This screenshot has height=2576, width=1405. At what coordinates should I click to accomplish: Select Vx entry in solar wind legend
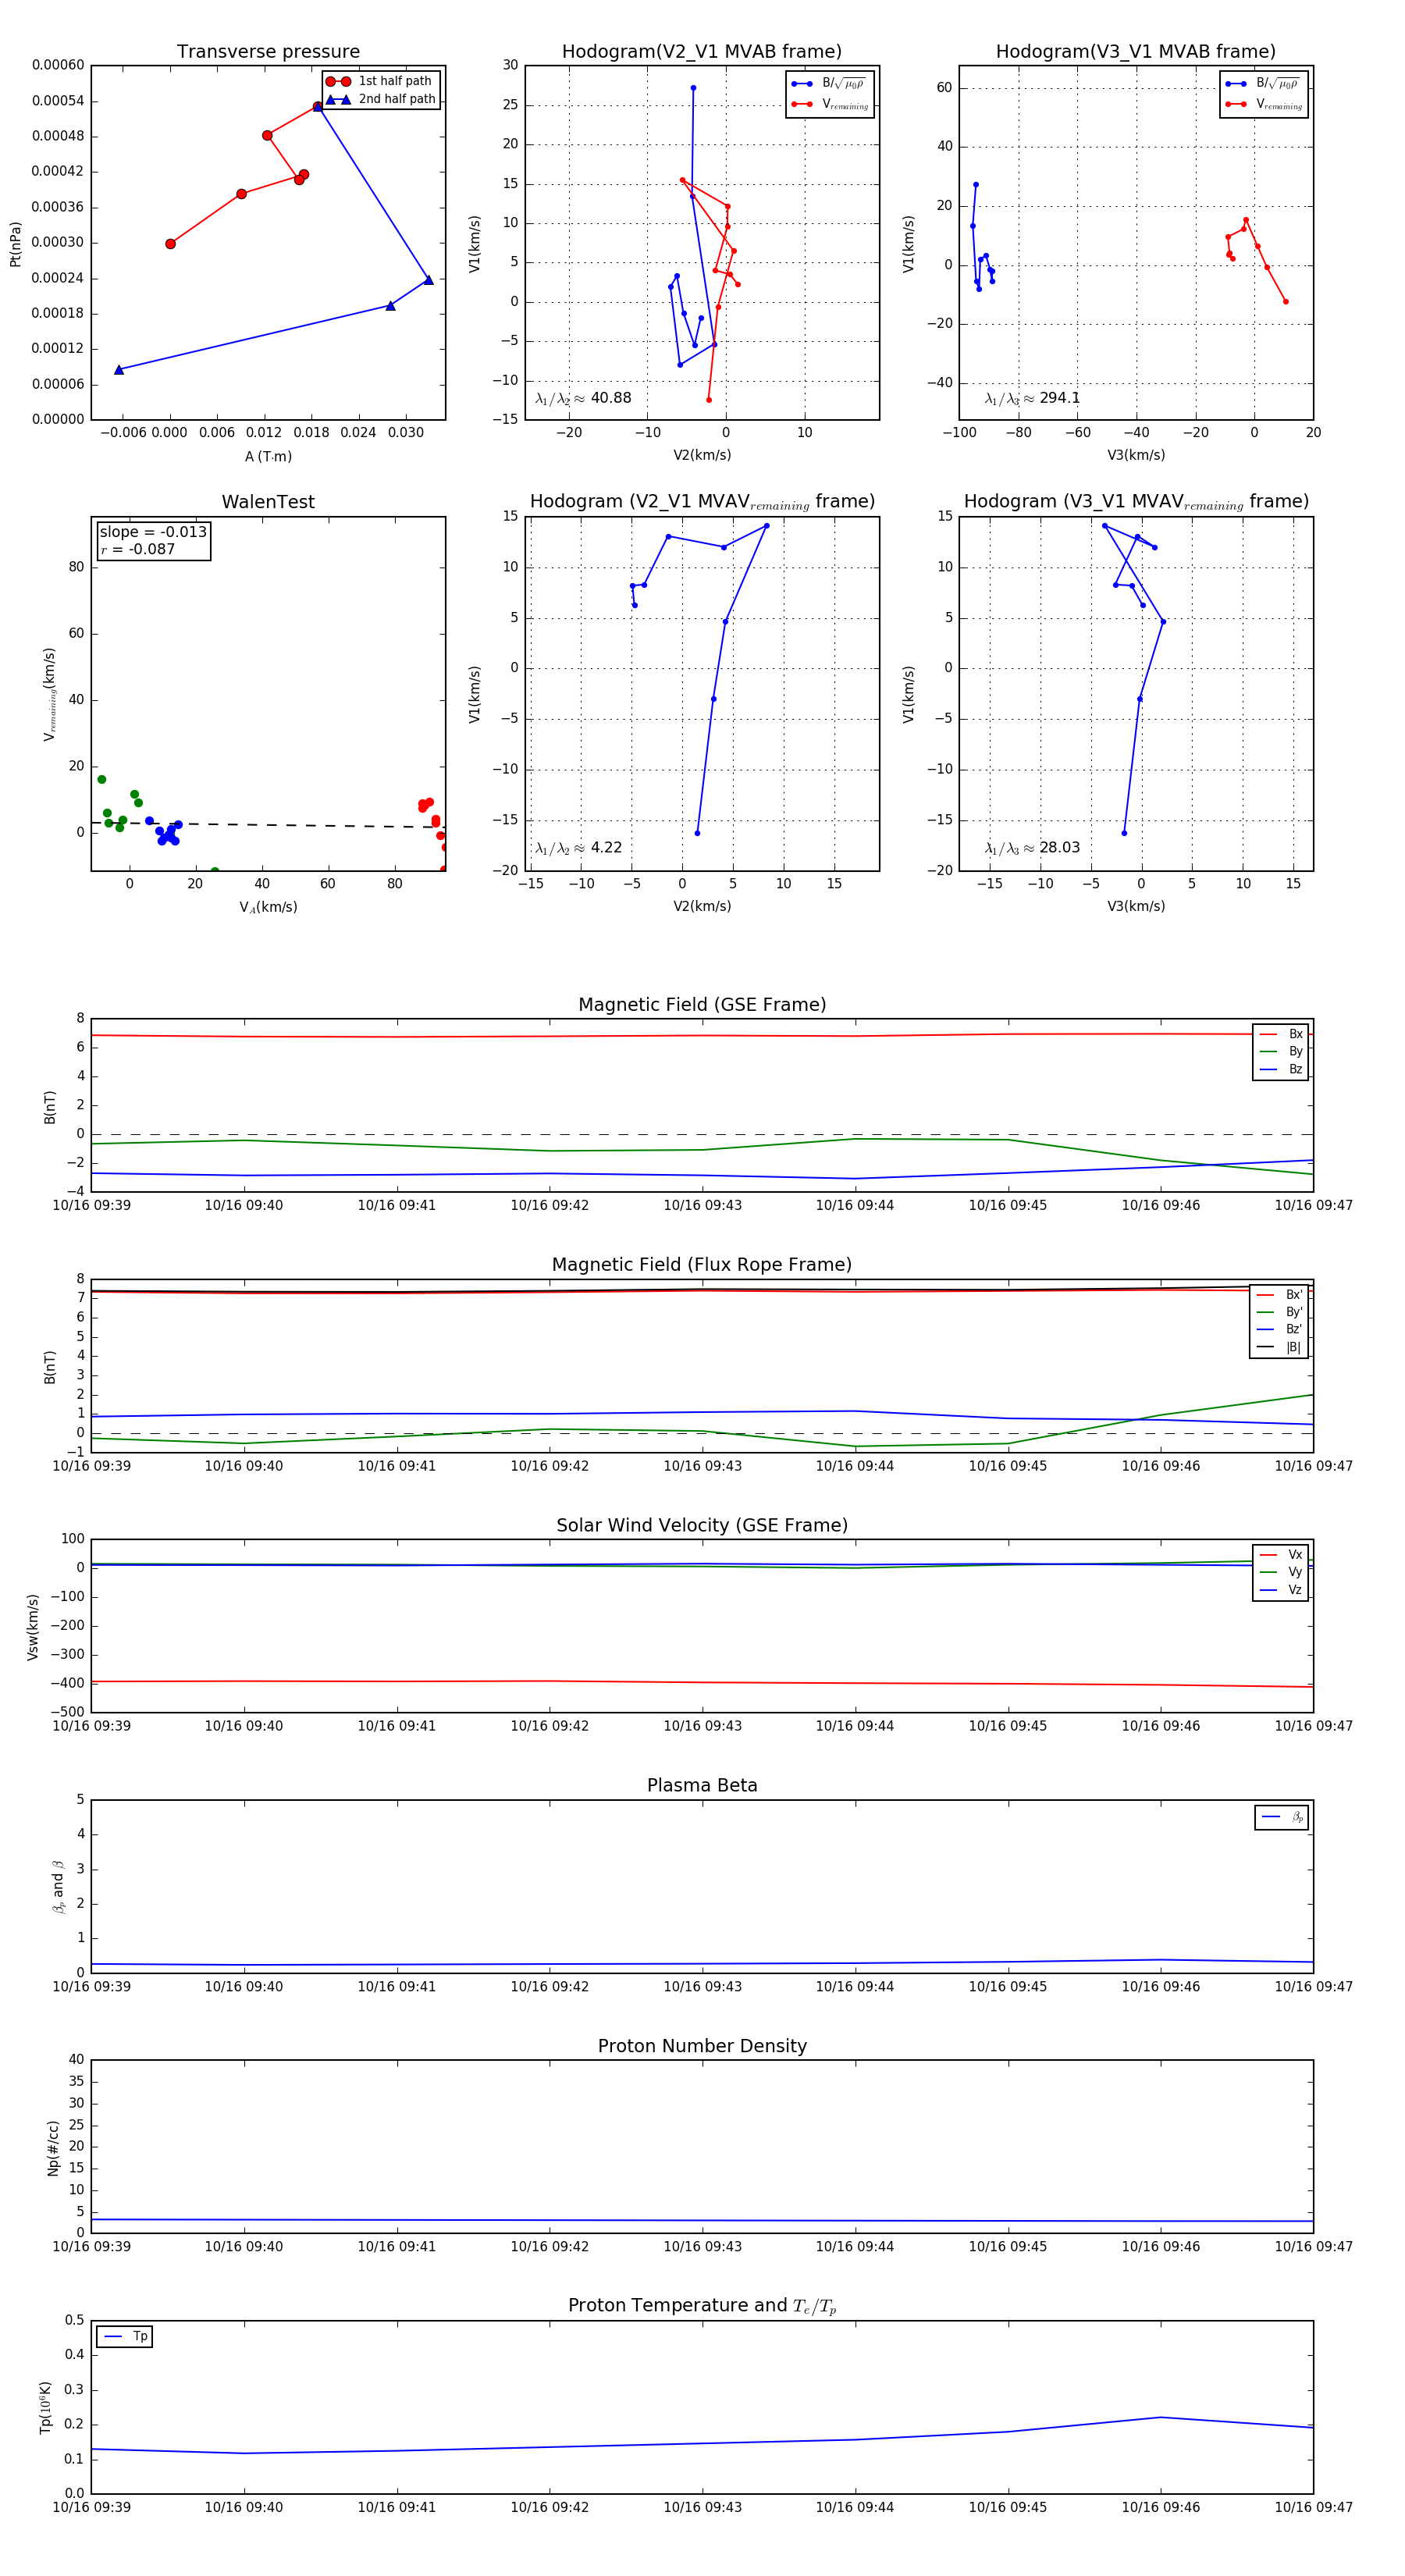1281,1555
